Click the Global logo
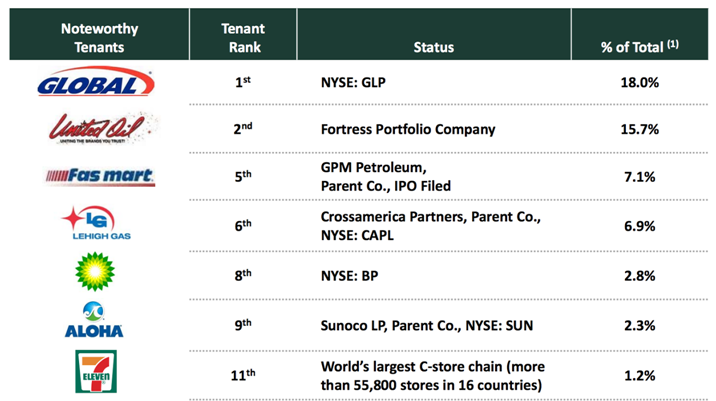Image resolution: width=716 pixels, height=401 pixels. tap(96, 82)
